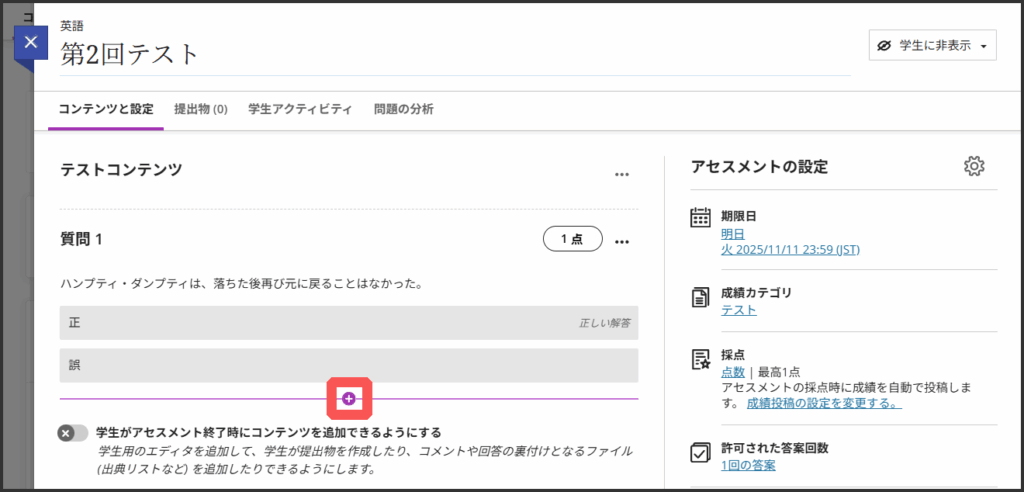This screenshot has width=1024, height=492.
Task: Switch to the Submissions (0) tab
Action: click(x=200, y=109)
